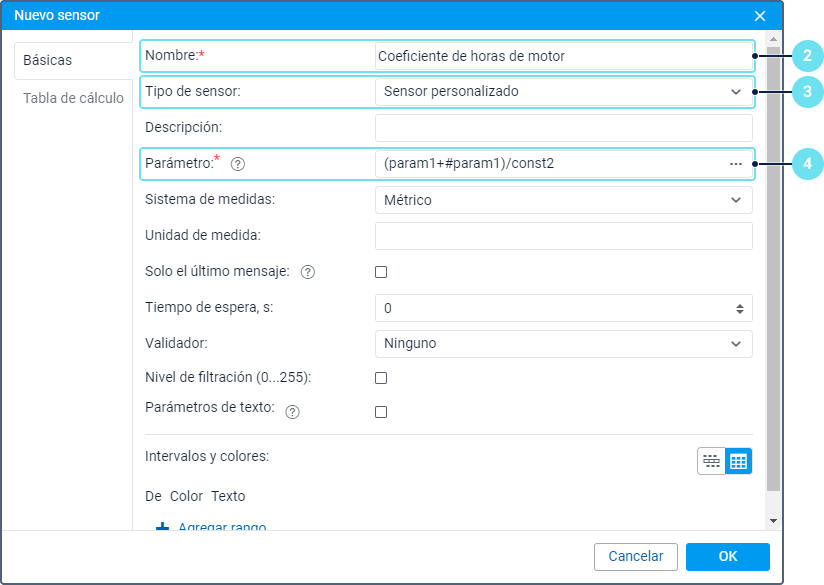The height and width of the screenshot is (585, 824).
Task: Click the Cancelar button
Action: click(636, 557)
